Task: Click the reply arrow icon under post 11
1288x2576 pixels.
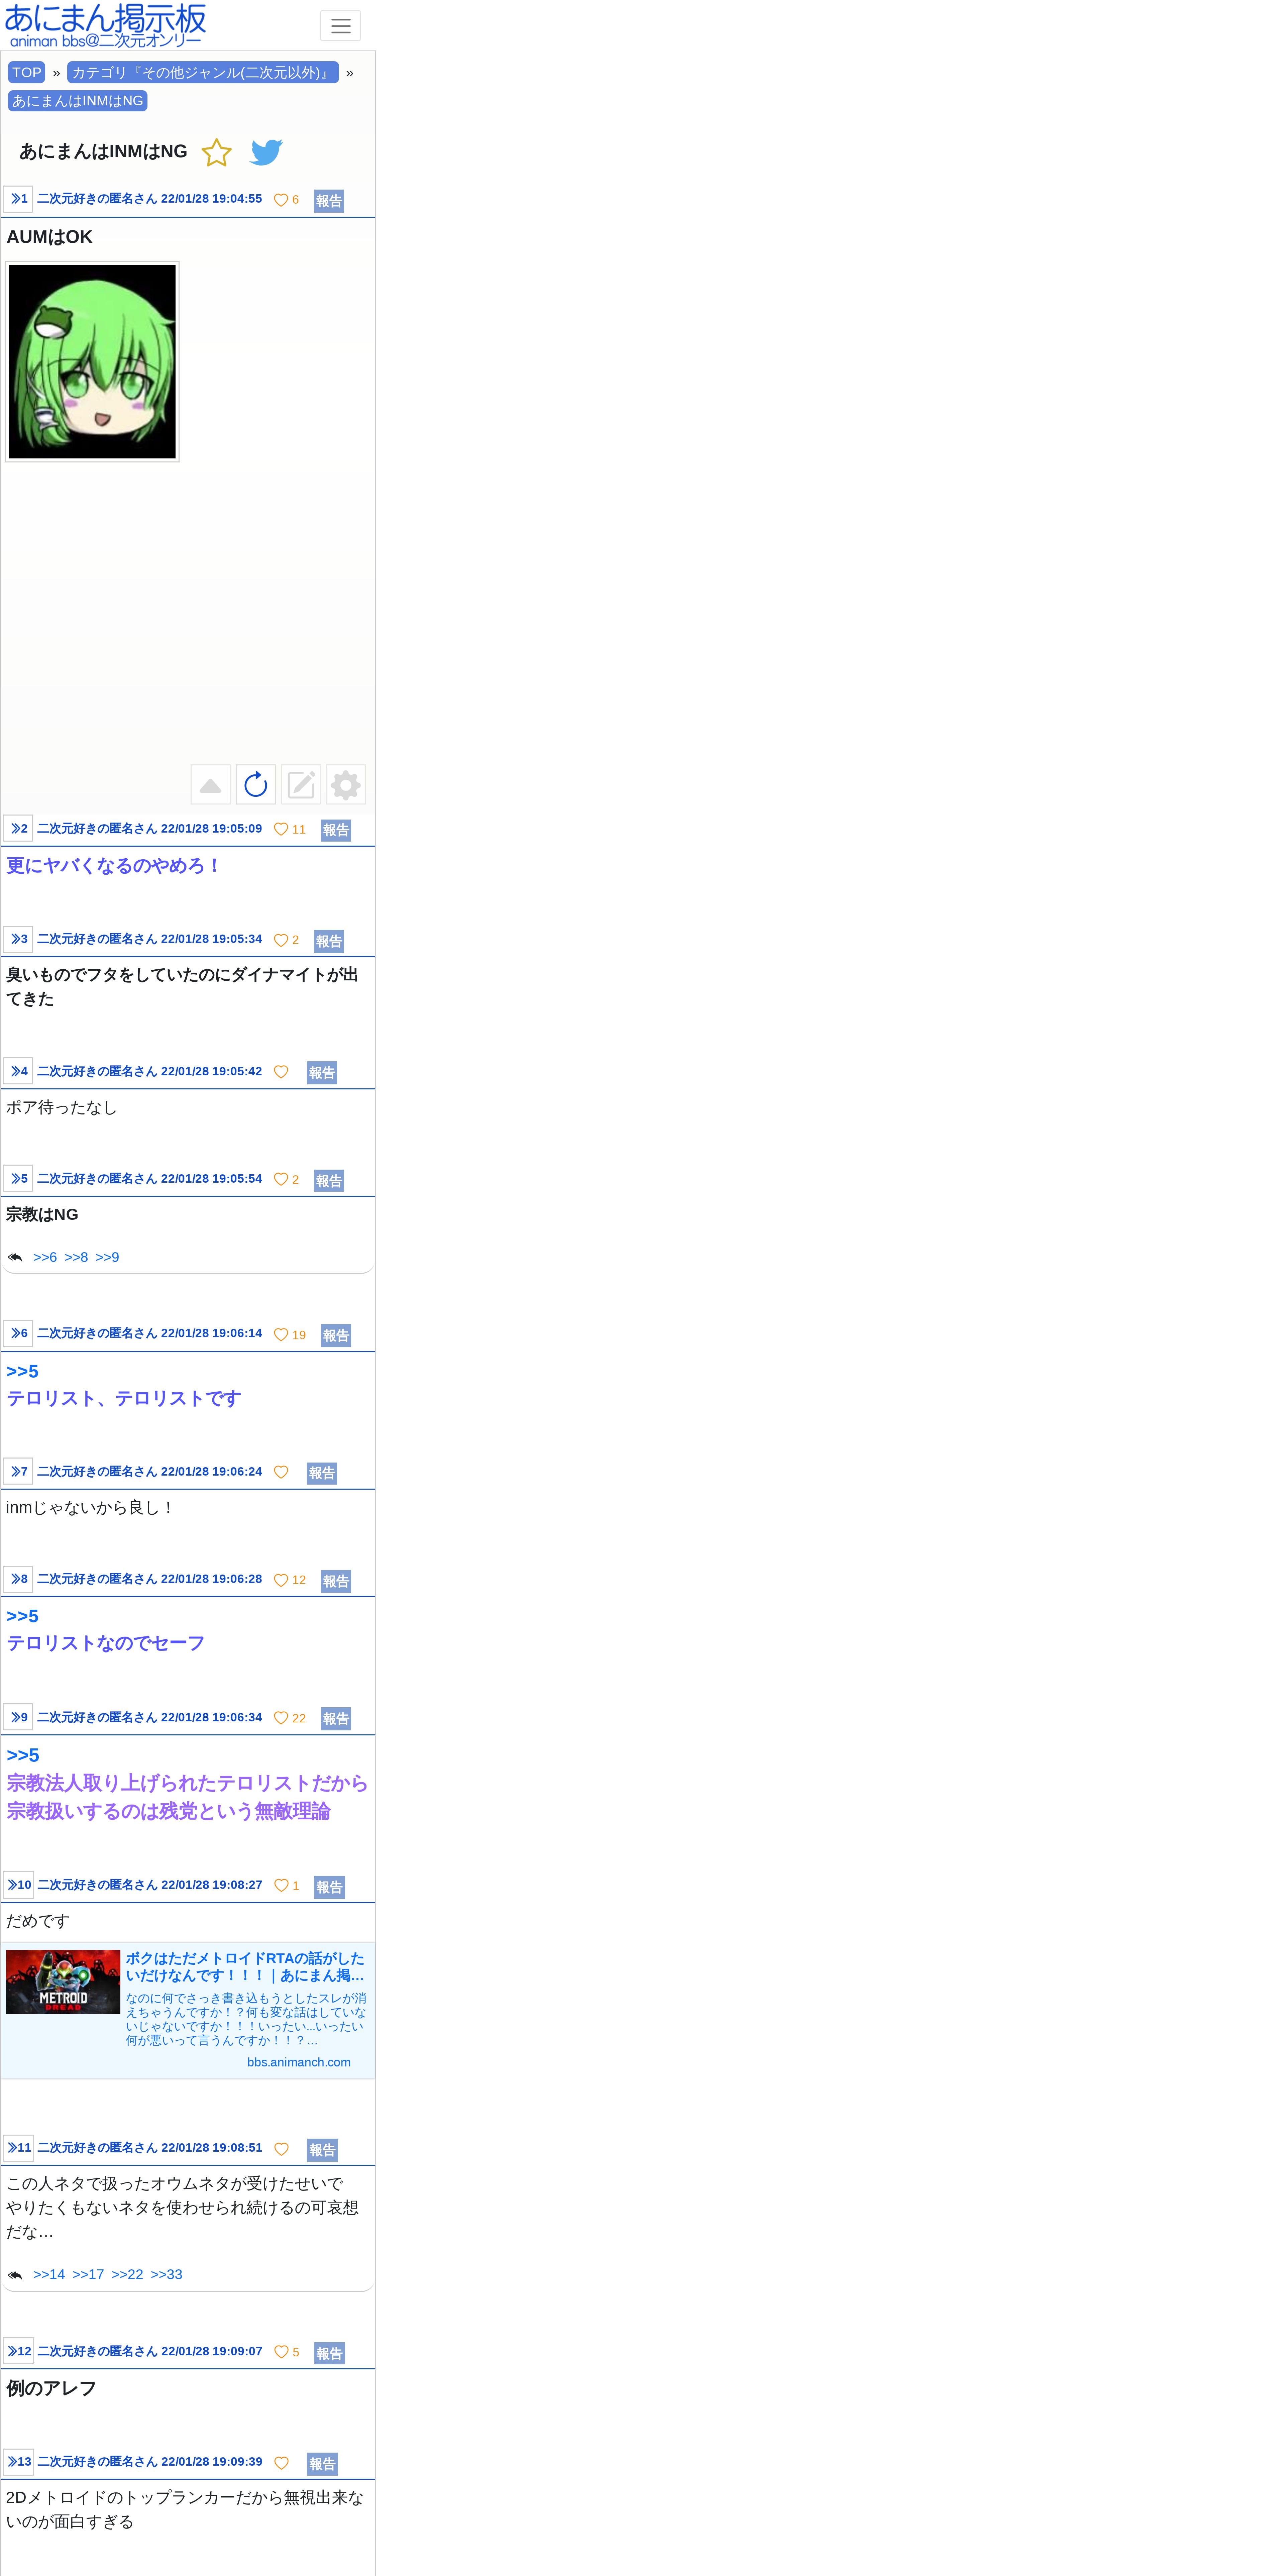Action: point(15,2275)
